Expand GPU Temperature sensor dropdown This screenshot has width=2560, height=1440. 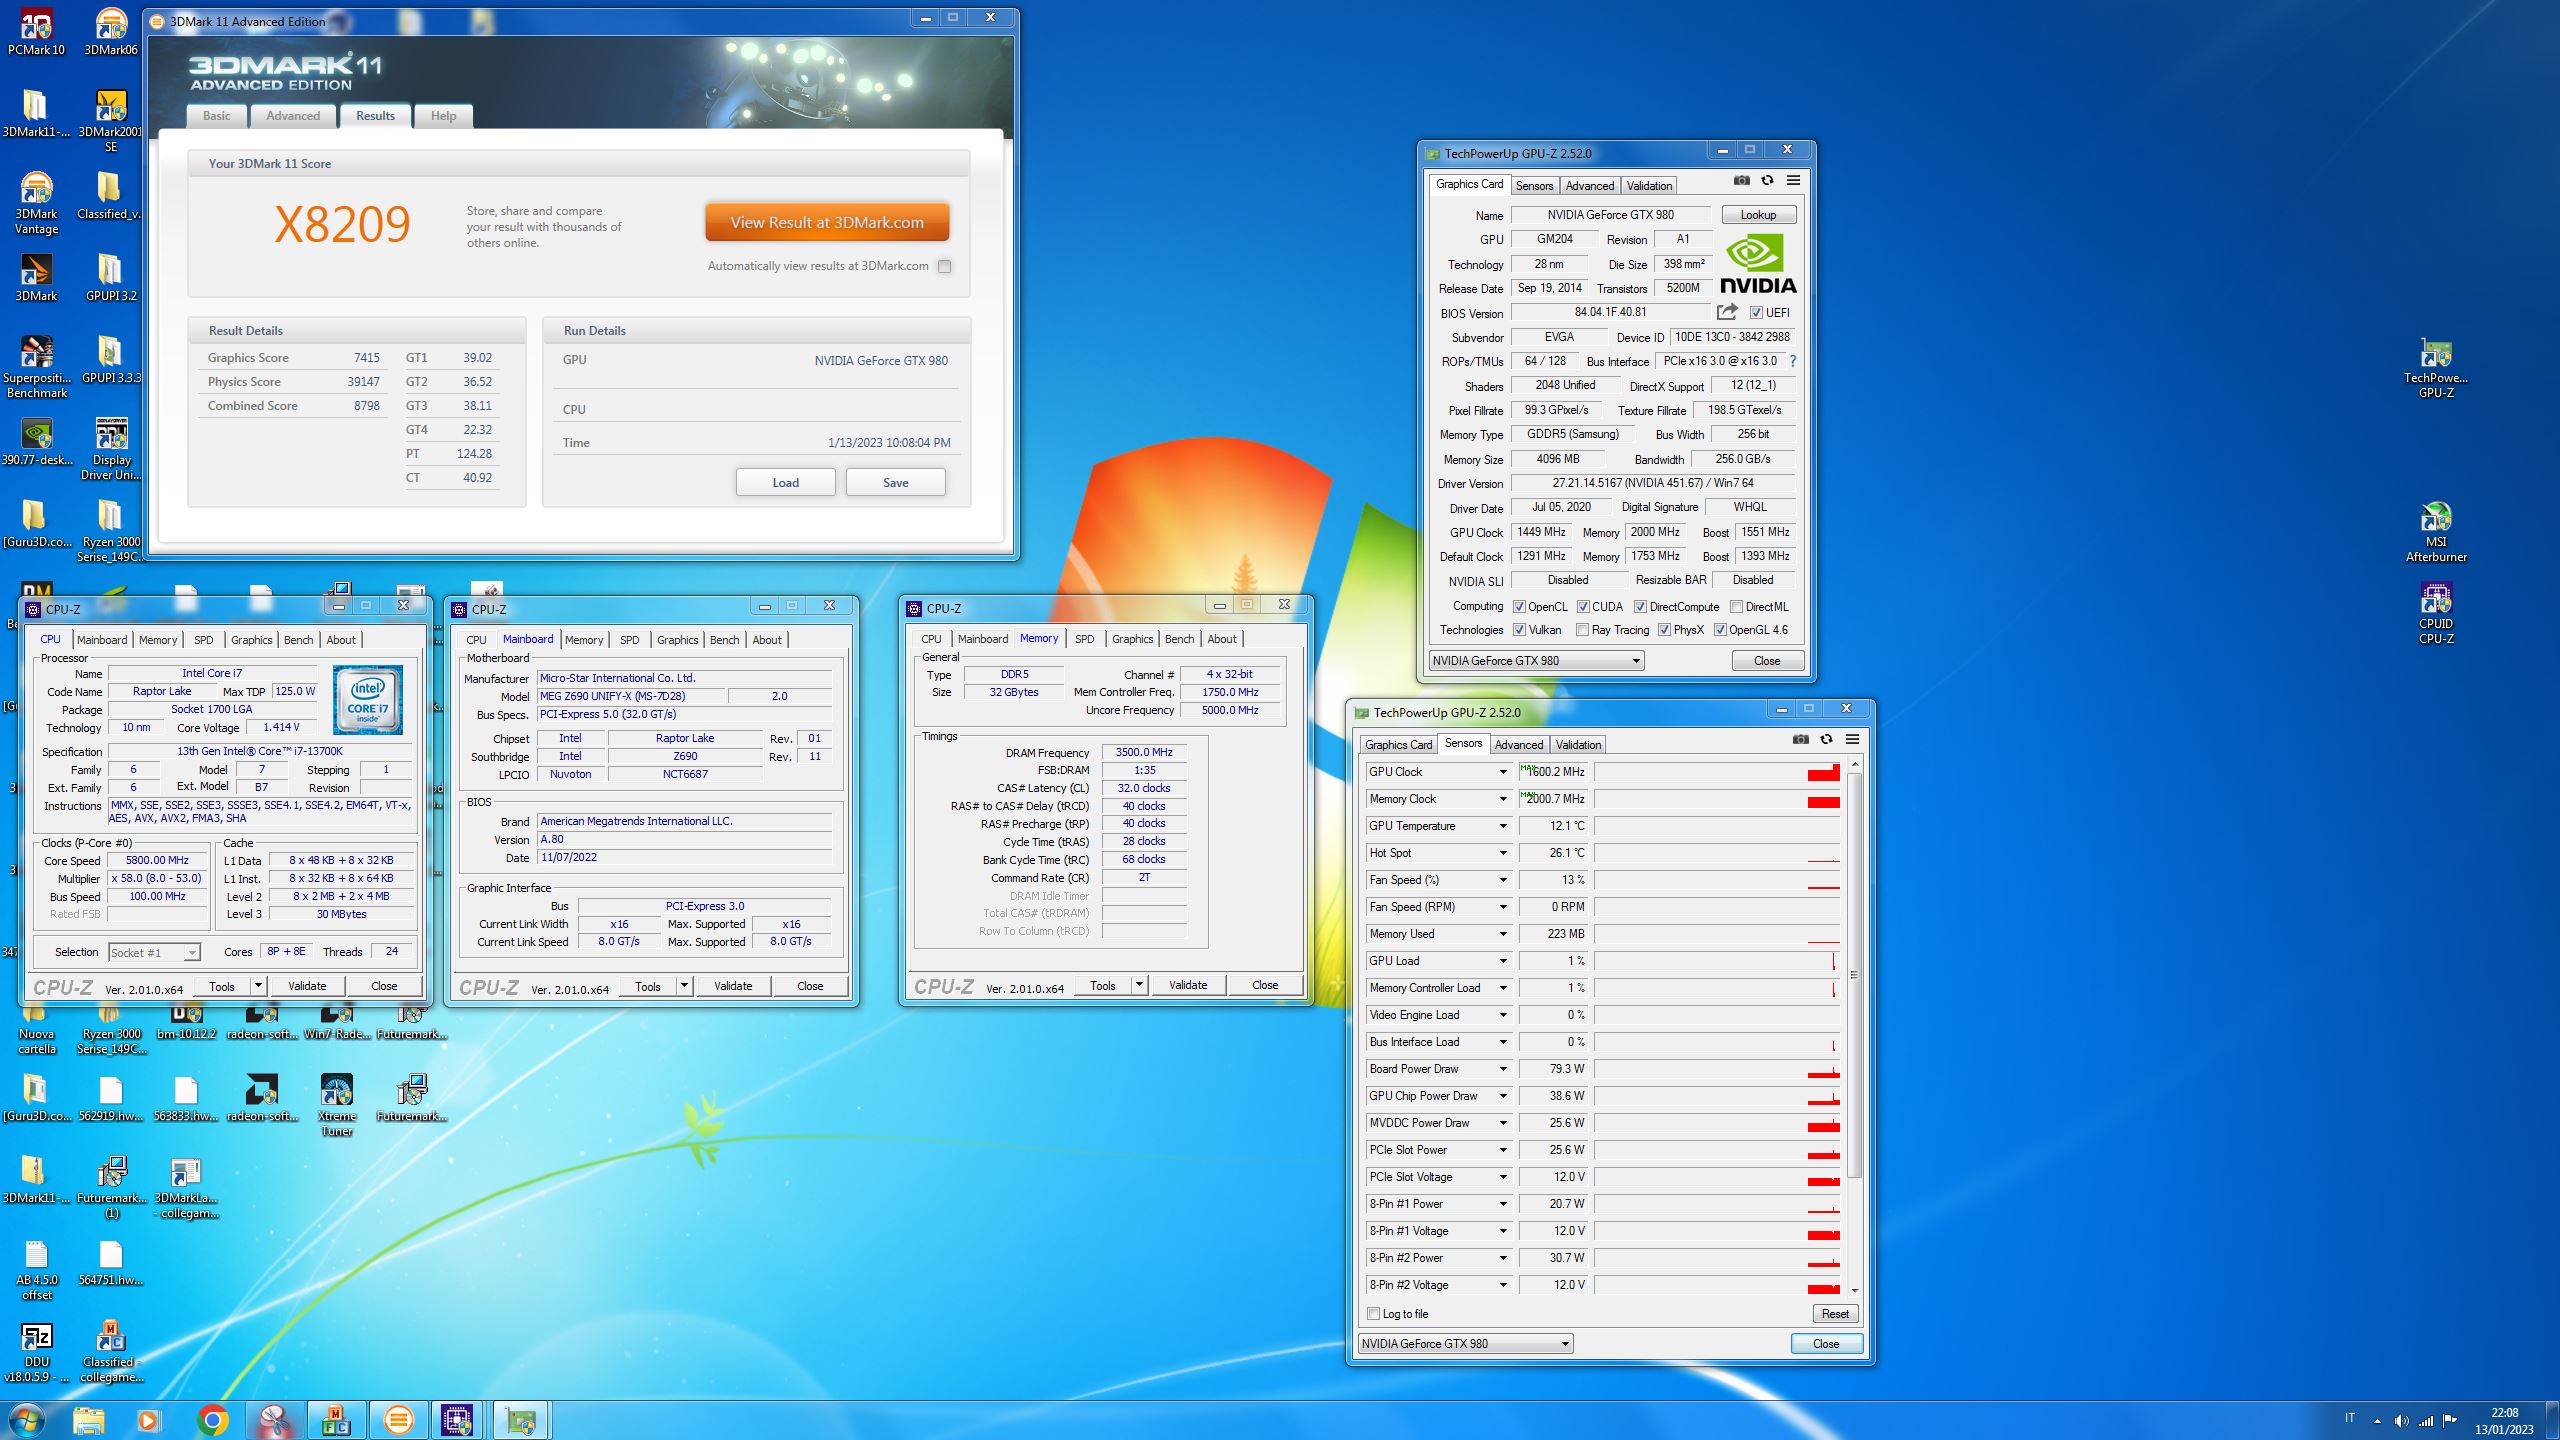pyautogui.click(x=1502, y=826)
